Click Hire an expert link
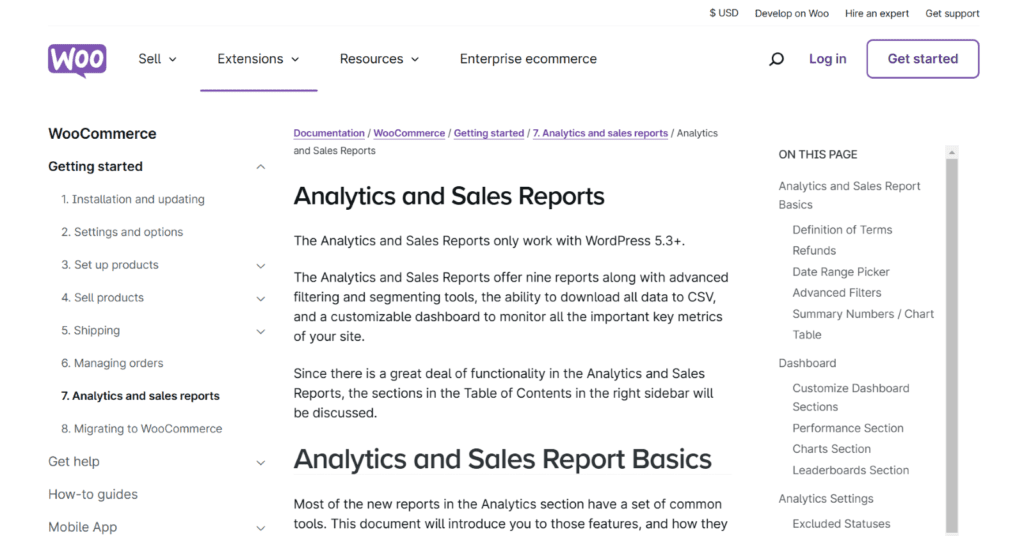 (x=876, y=13)
